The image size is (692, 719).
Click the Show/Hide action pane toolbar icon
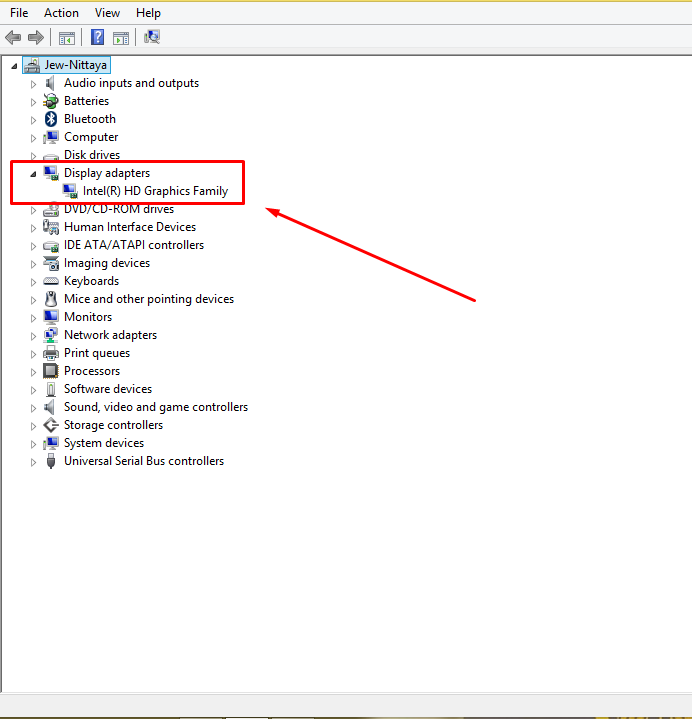tap(121, 38)
